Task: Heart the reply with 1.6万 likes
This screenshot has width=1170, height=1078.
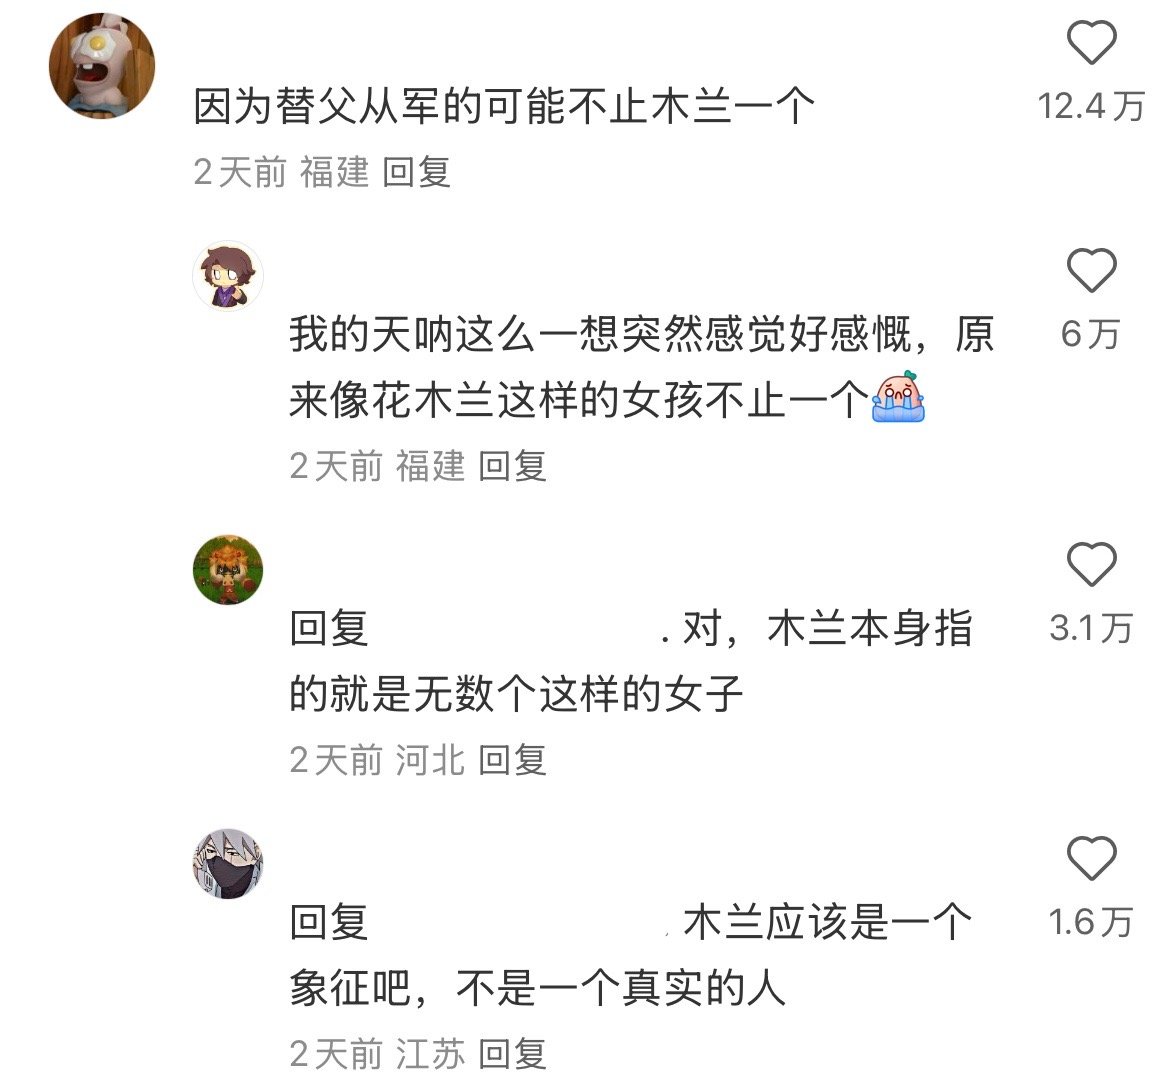Action: [x=1092, y=859]
